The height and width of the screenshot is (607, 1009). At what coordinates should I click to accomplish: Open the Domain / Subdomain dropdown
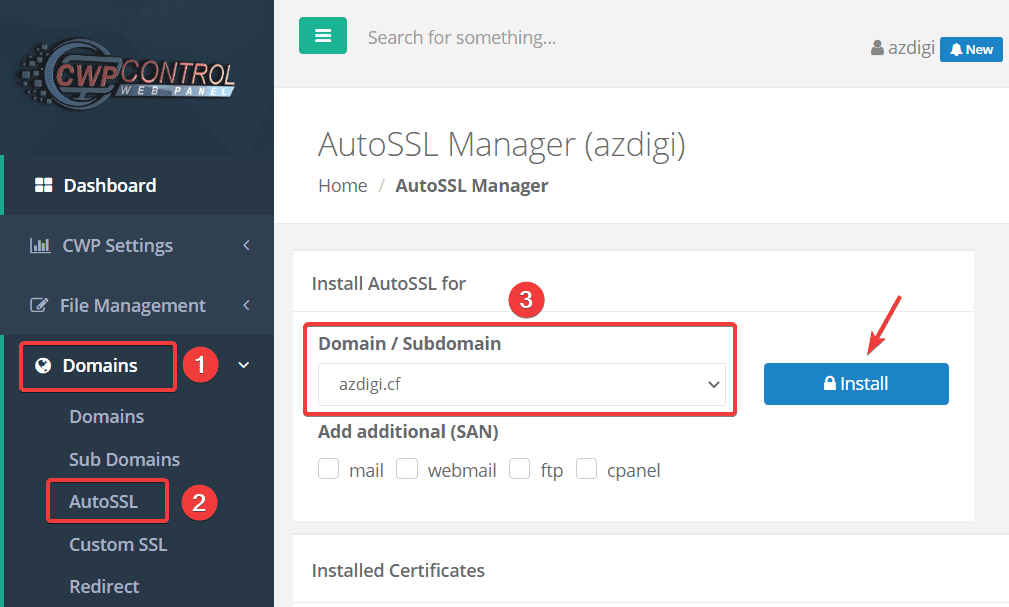coord(522,384)
